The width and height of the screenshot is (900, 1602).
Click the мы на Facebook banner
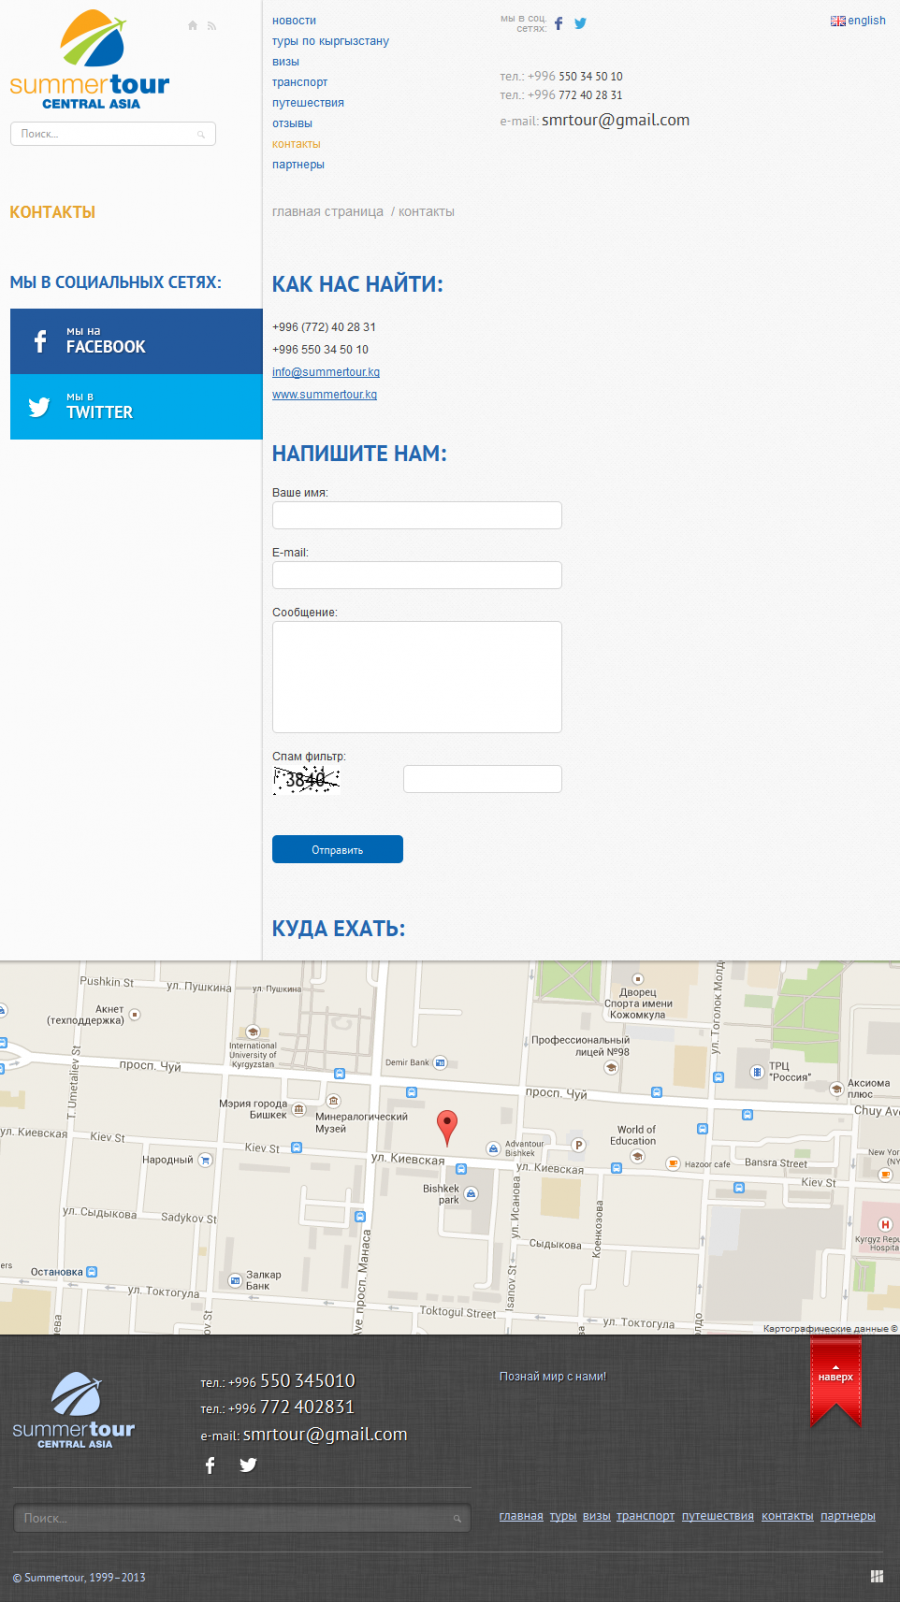136,341
